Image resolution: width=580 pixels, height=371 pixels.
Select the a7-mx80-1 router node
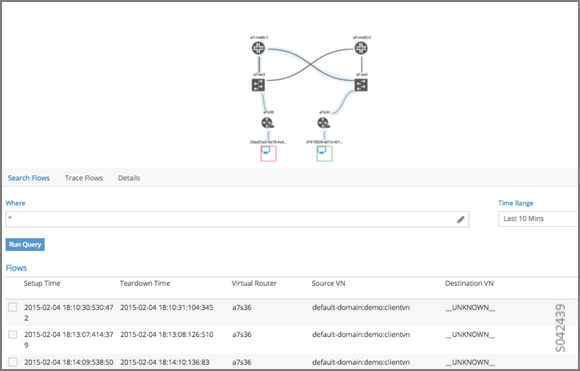click(x=259, y=48)
